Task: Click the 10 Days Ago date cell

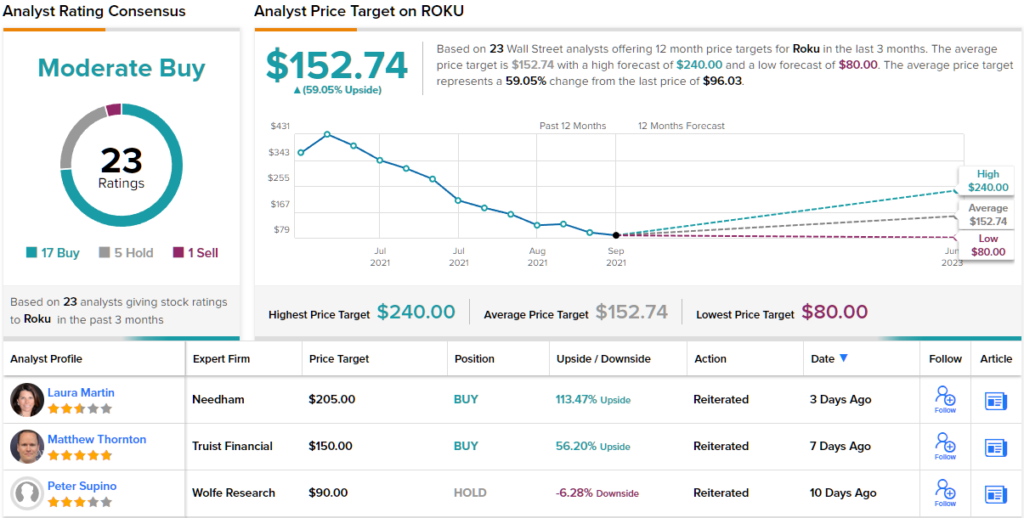Action: click(843, 493)
